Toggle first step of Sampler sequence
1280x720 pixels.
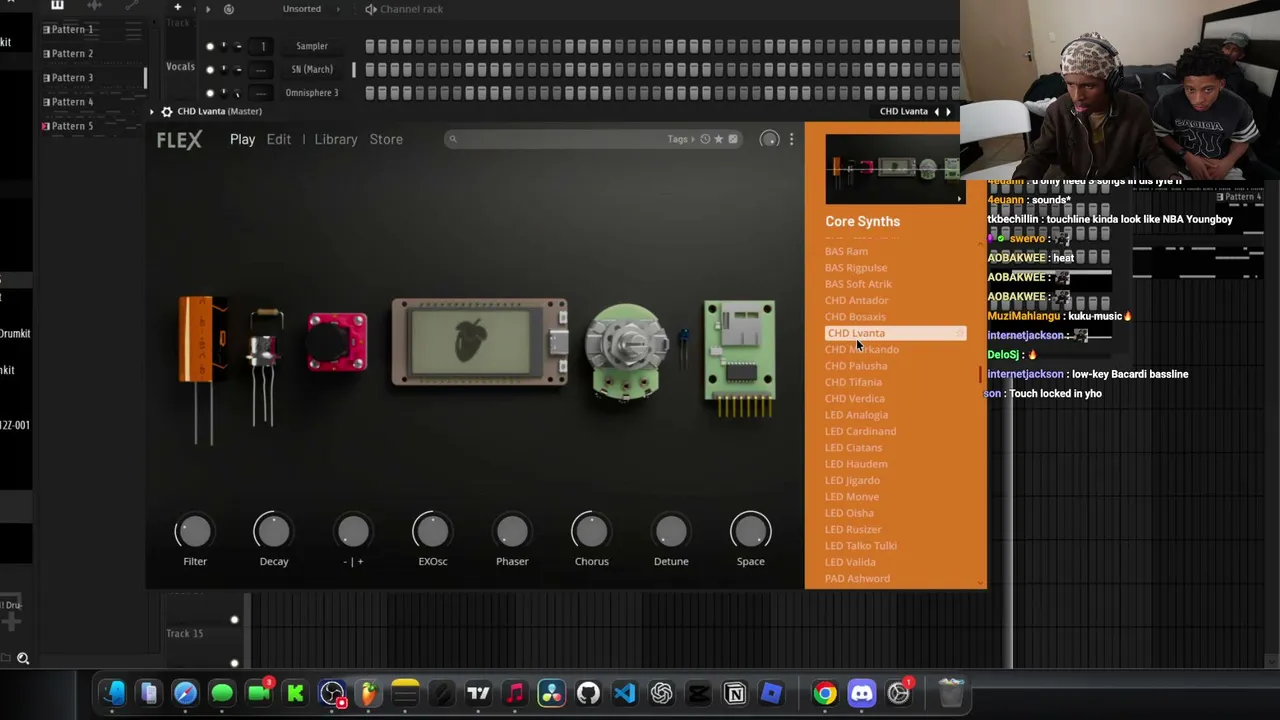pos(370,46)
